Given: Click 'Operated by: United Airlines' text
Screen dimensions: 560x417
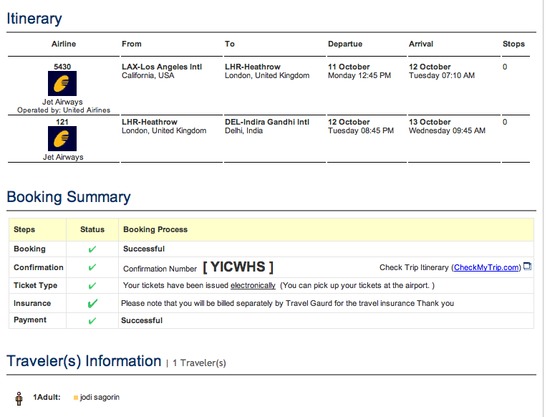Looking at the screenshot, I should pyautogui.click(x=64, y=110).
